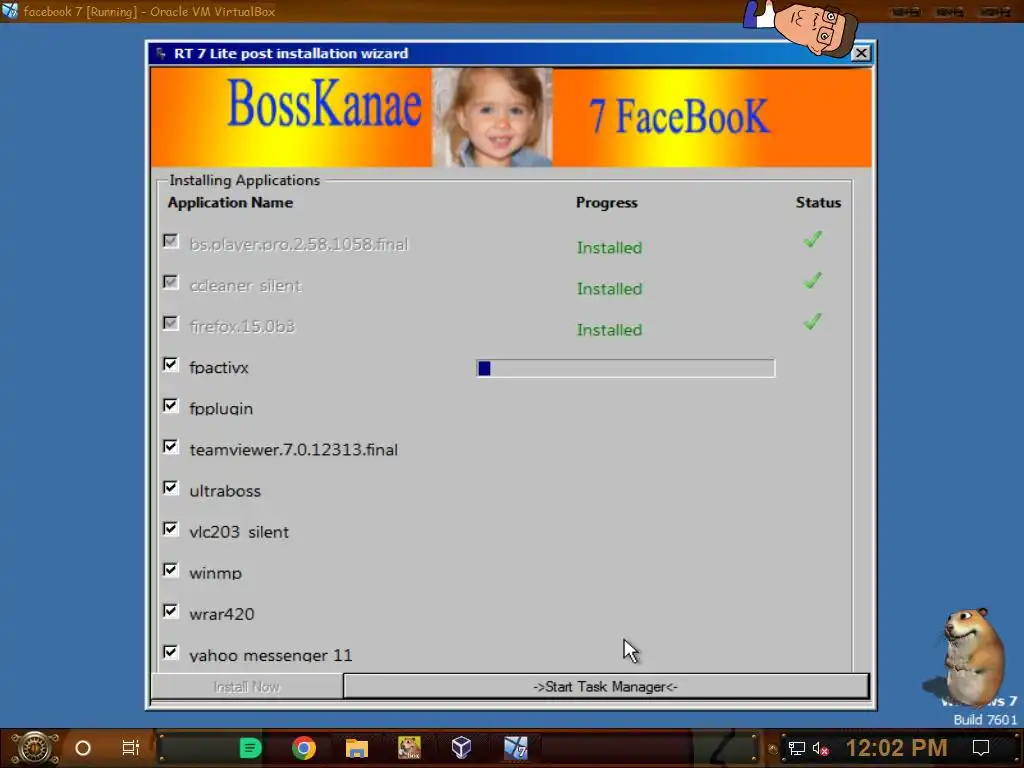
Task: Uncheck the vlc203 silent checkbox
Action: coord(170,529)
